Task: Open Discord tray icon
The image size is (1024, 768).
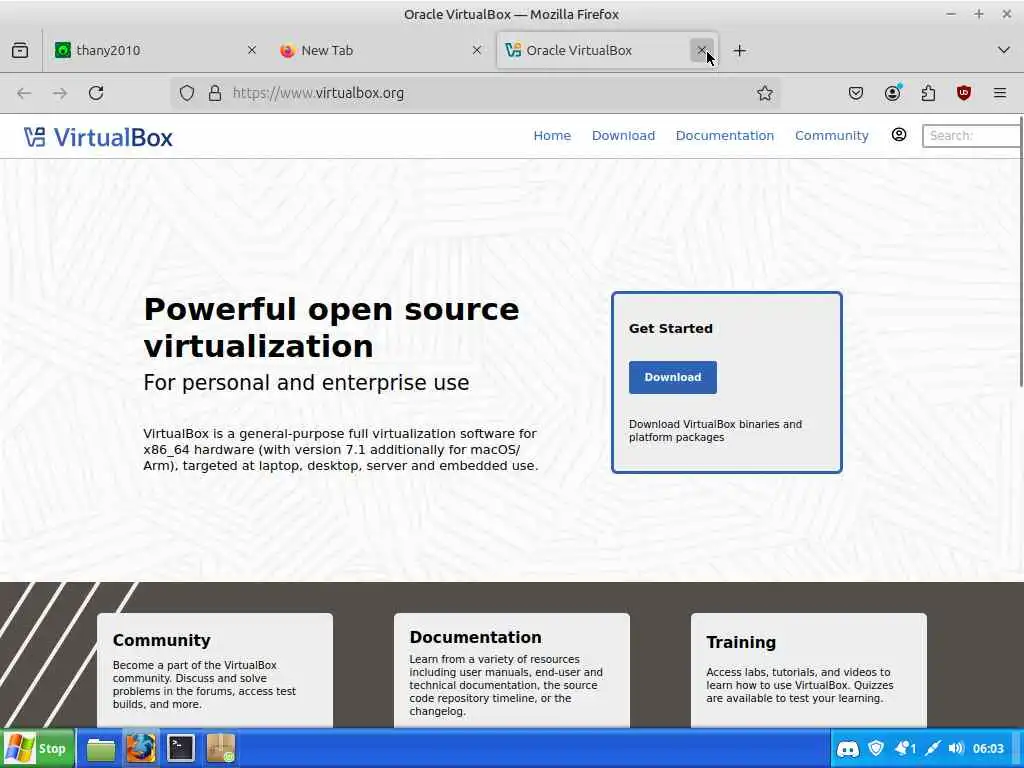Action: pyautogui.click(x=848, y=748)
